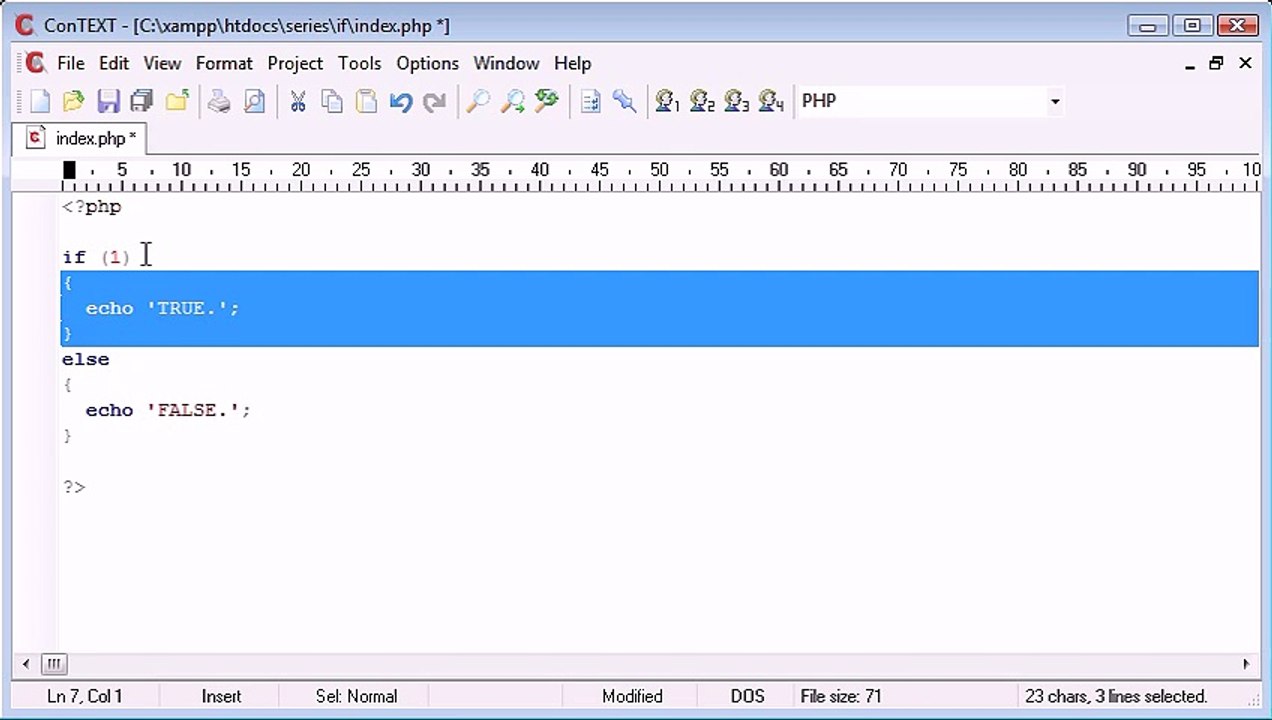Click the horizontal scrollbar thumb
Screen dimensions: 1272x720
tap(54, 664)
